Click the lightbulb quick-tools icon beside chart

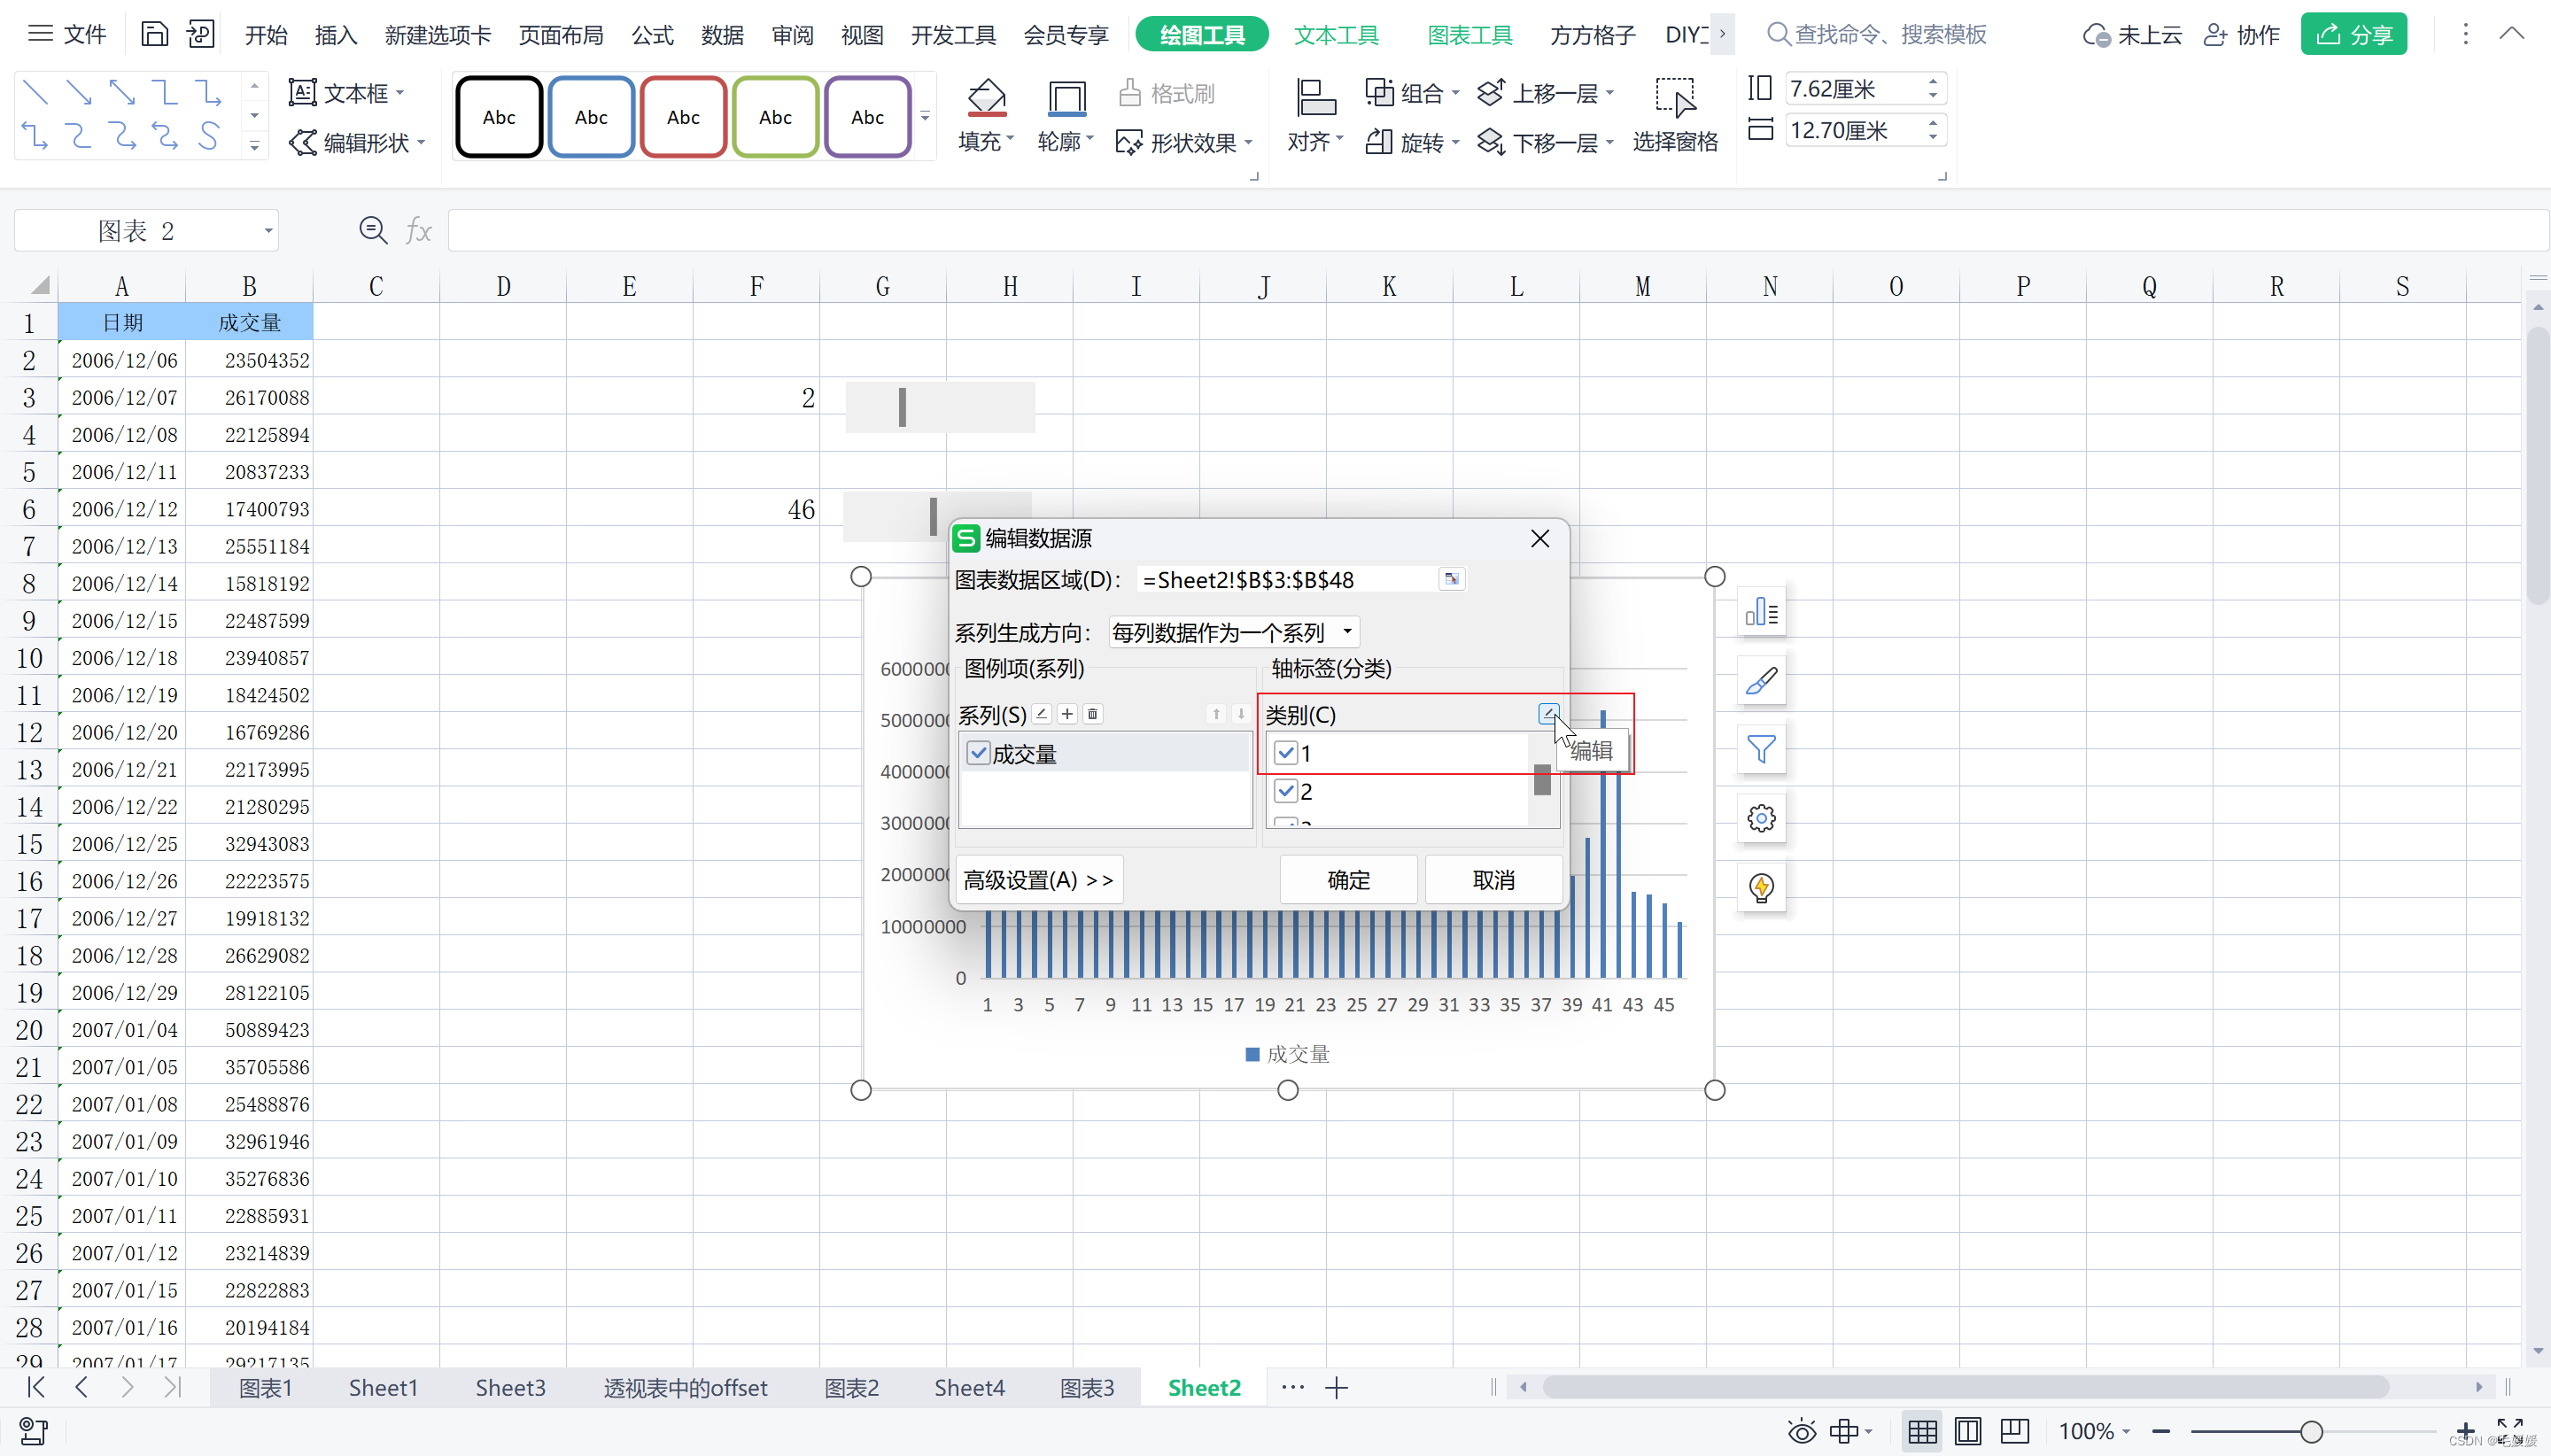(1761, 888)
